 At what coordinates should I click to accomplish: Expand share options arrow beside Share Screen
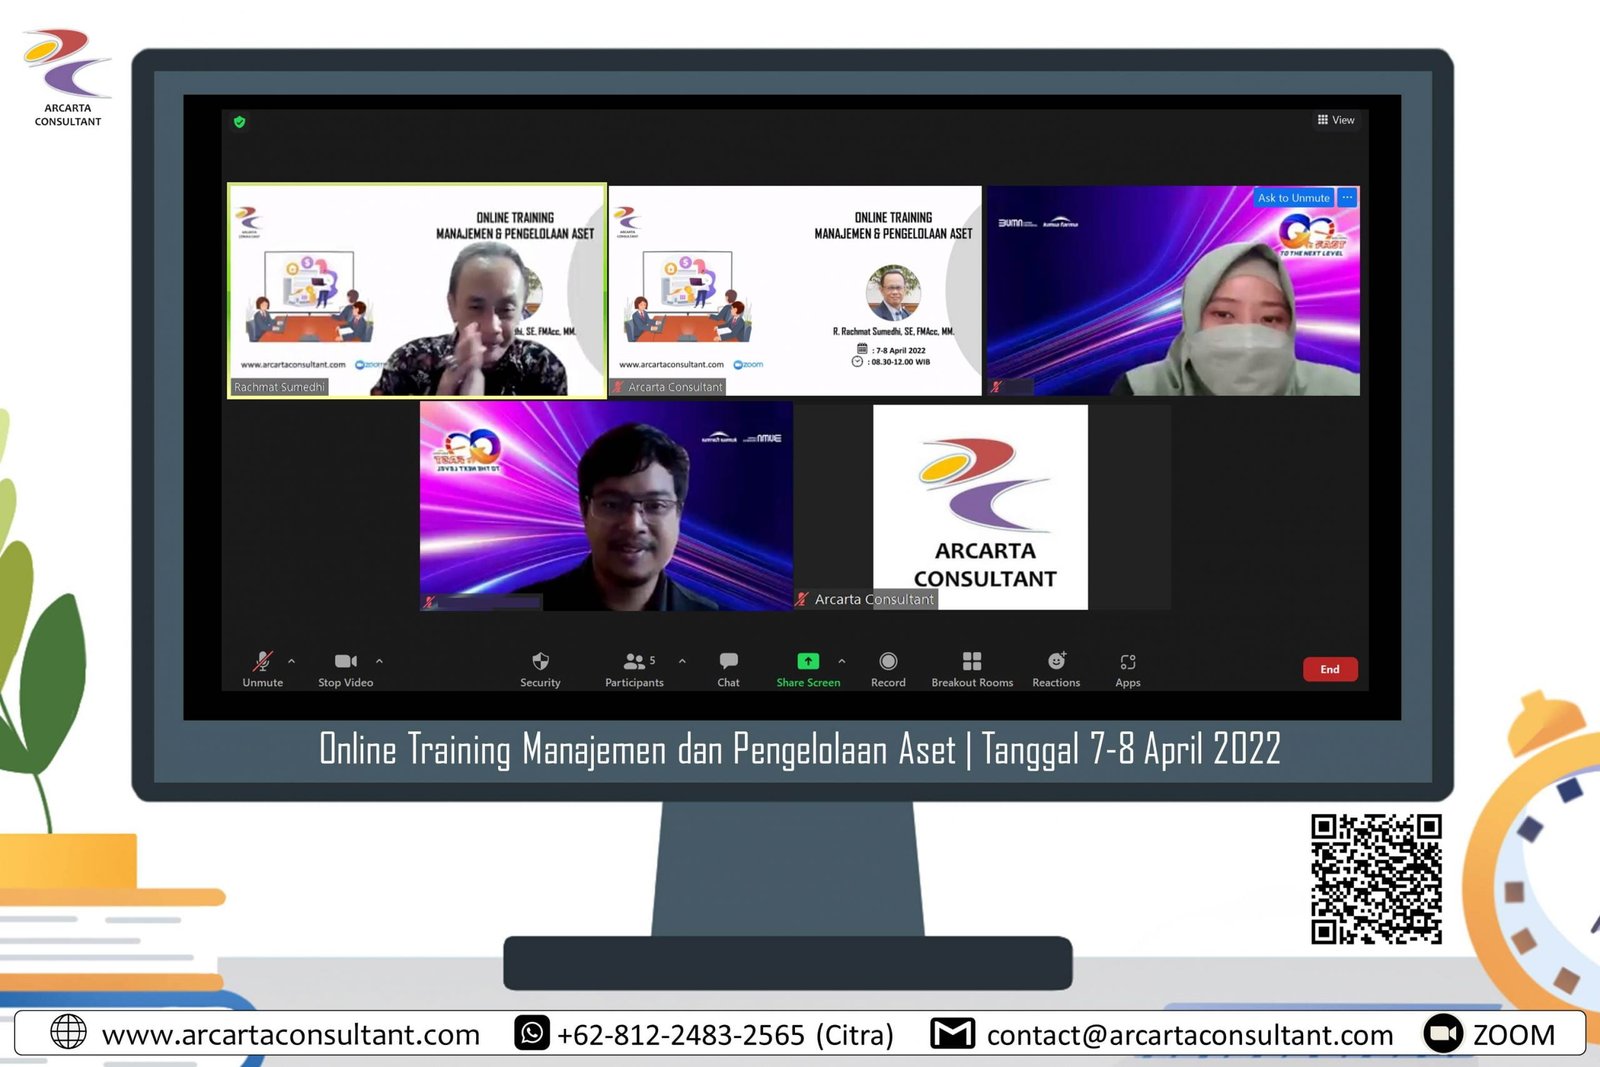[842, 661]
